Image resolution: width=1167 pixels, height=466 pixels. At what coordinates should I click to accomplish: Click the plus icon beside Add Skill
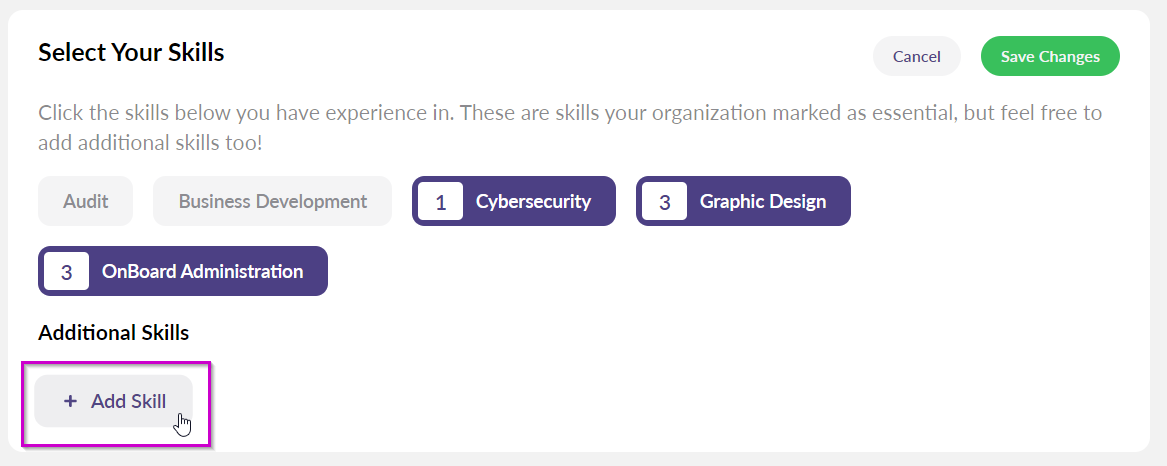point(70,401)
